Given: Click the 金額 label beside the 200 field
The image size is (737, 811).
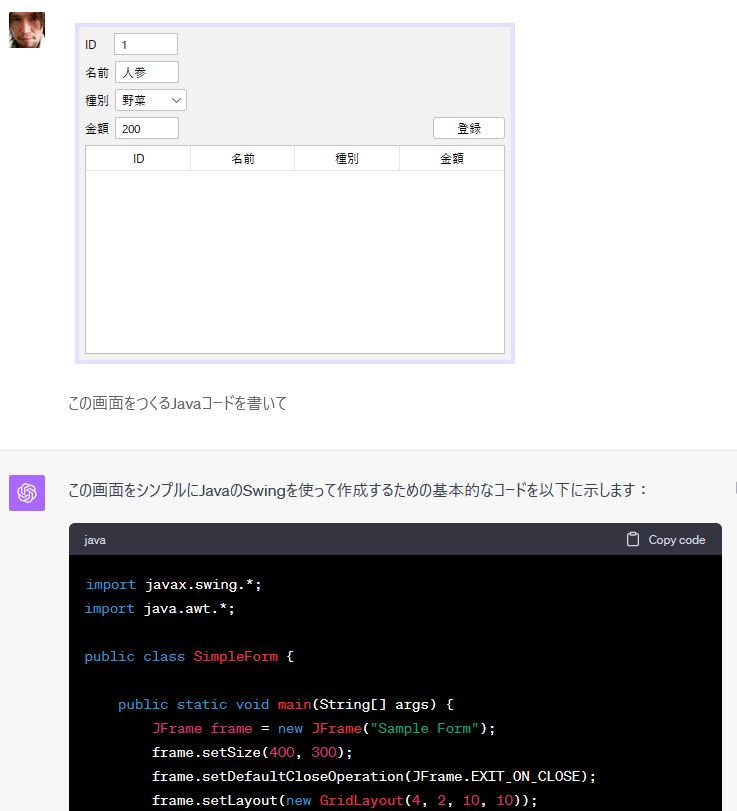Looking at the screenshot, I should 97,128.
